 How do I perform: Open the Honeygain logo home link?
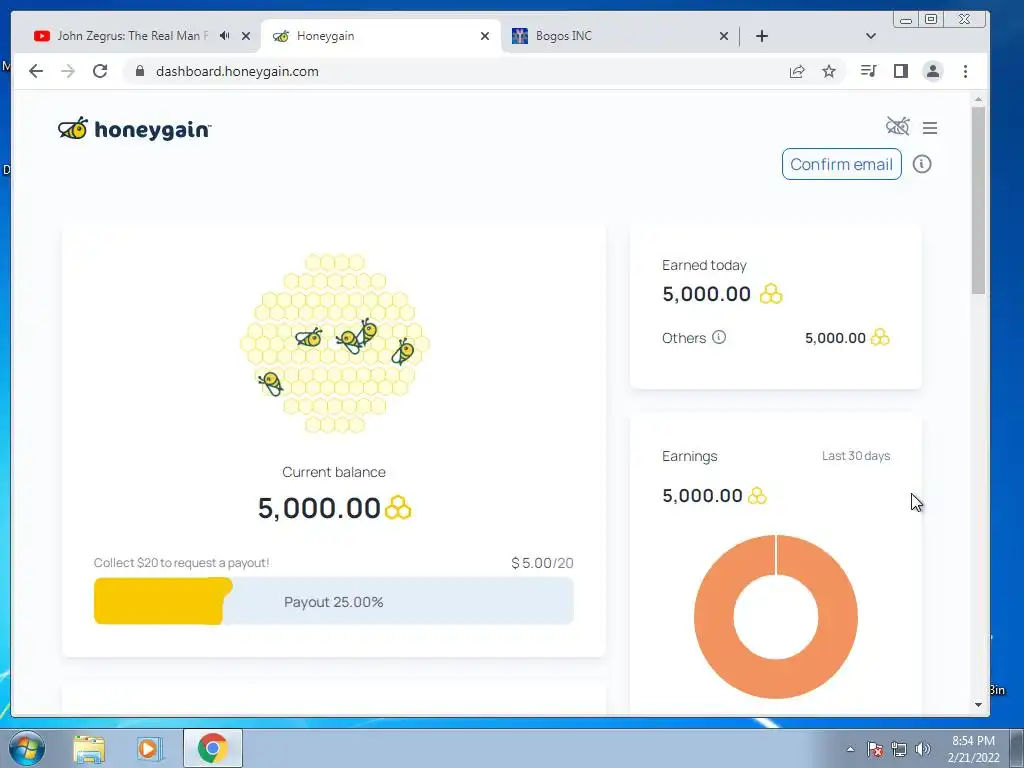[x=135, y=129]
